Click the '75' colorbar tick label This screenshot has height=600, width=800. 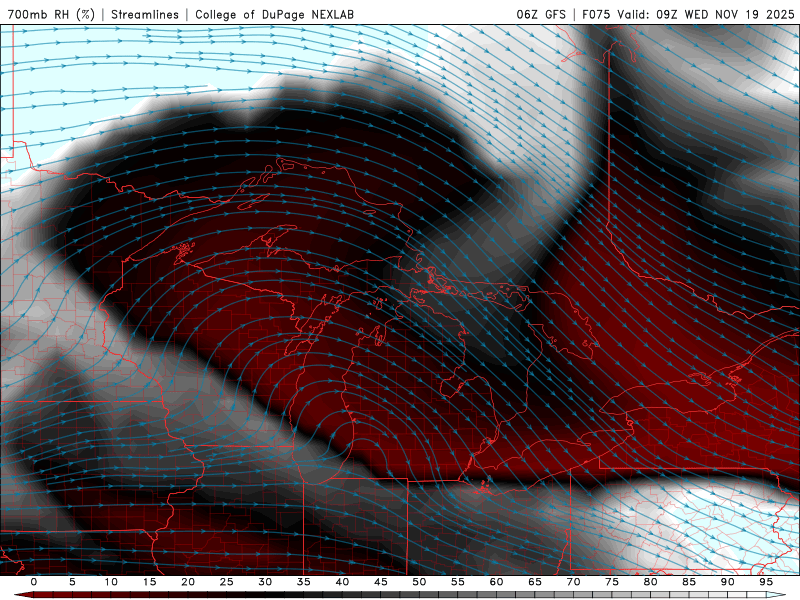(611, 582)
